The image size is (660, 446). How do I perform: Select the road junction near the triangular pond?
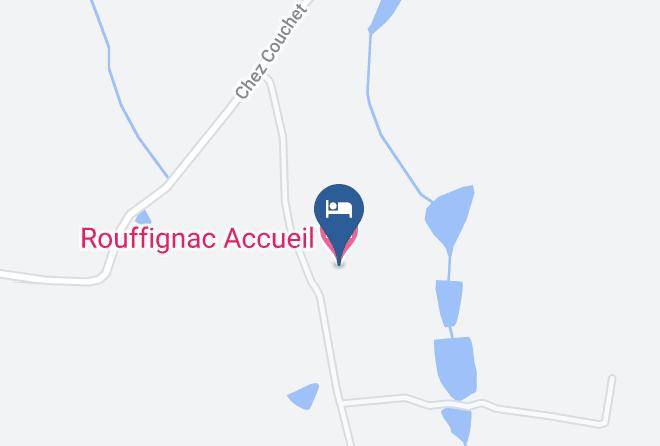tap(342, 403)
